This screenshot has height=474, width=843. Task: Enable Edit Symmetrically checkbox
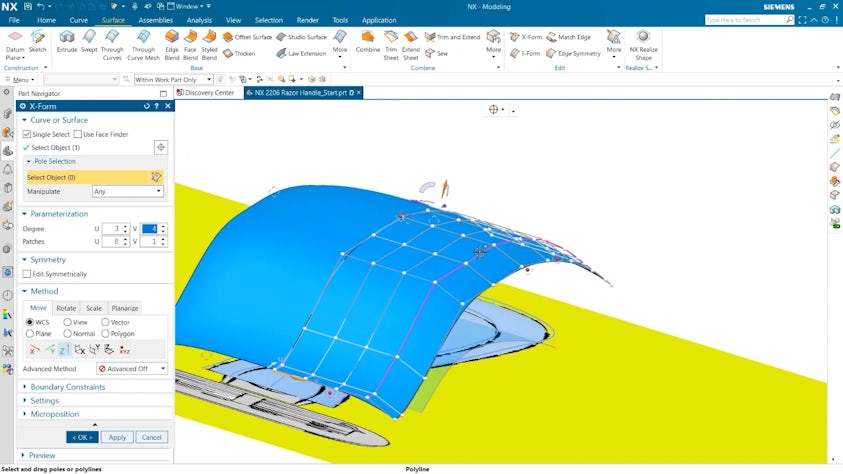26,274
